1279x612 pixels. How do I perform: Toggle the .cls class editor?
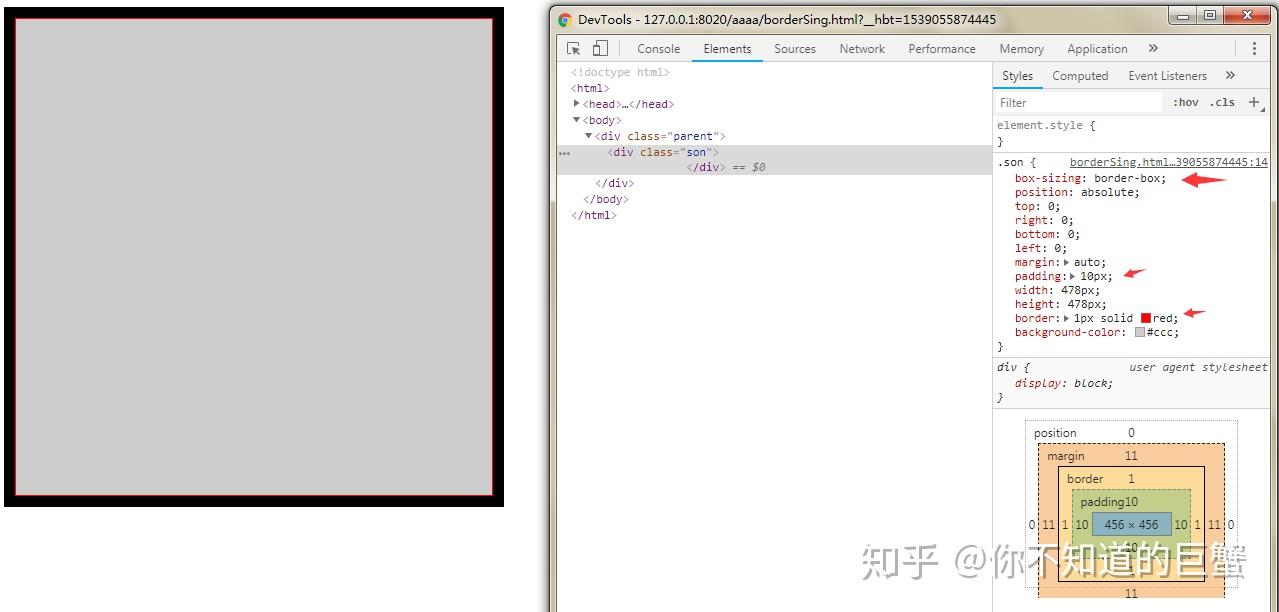[x=1222, y=101]
